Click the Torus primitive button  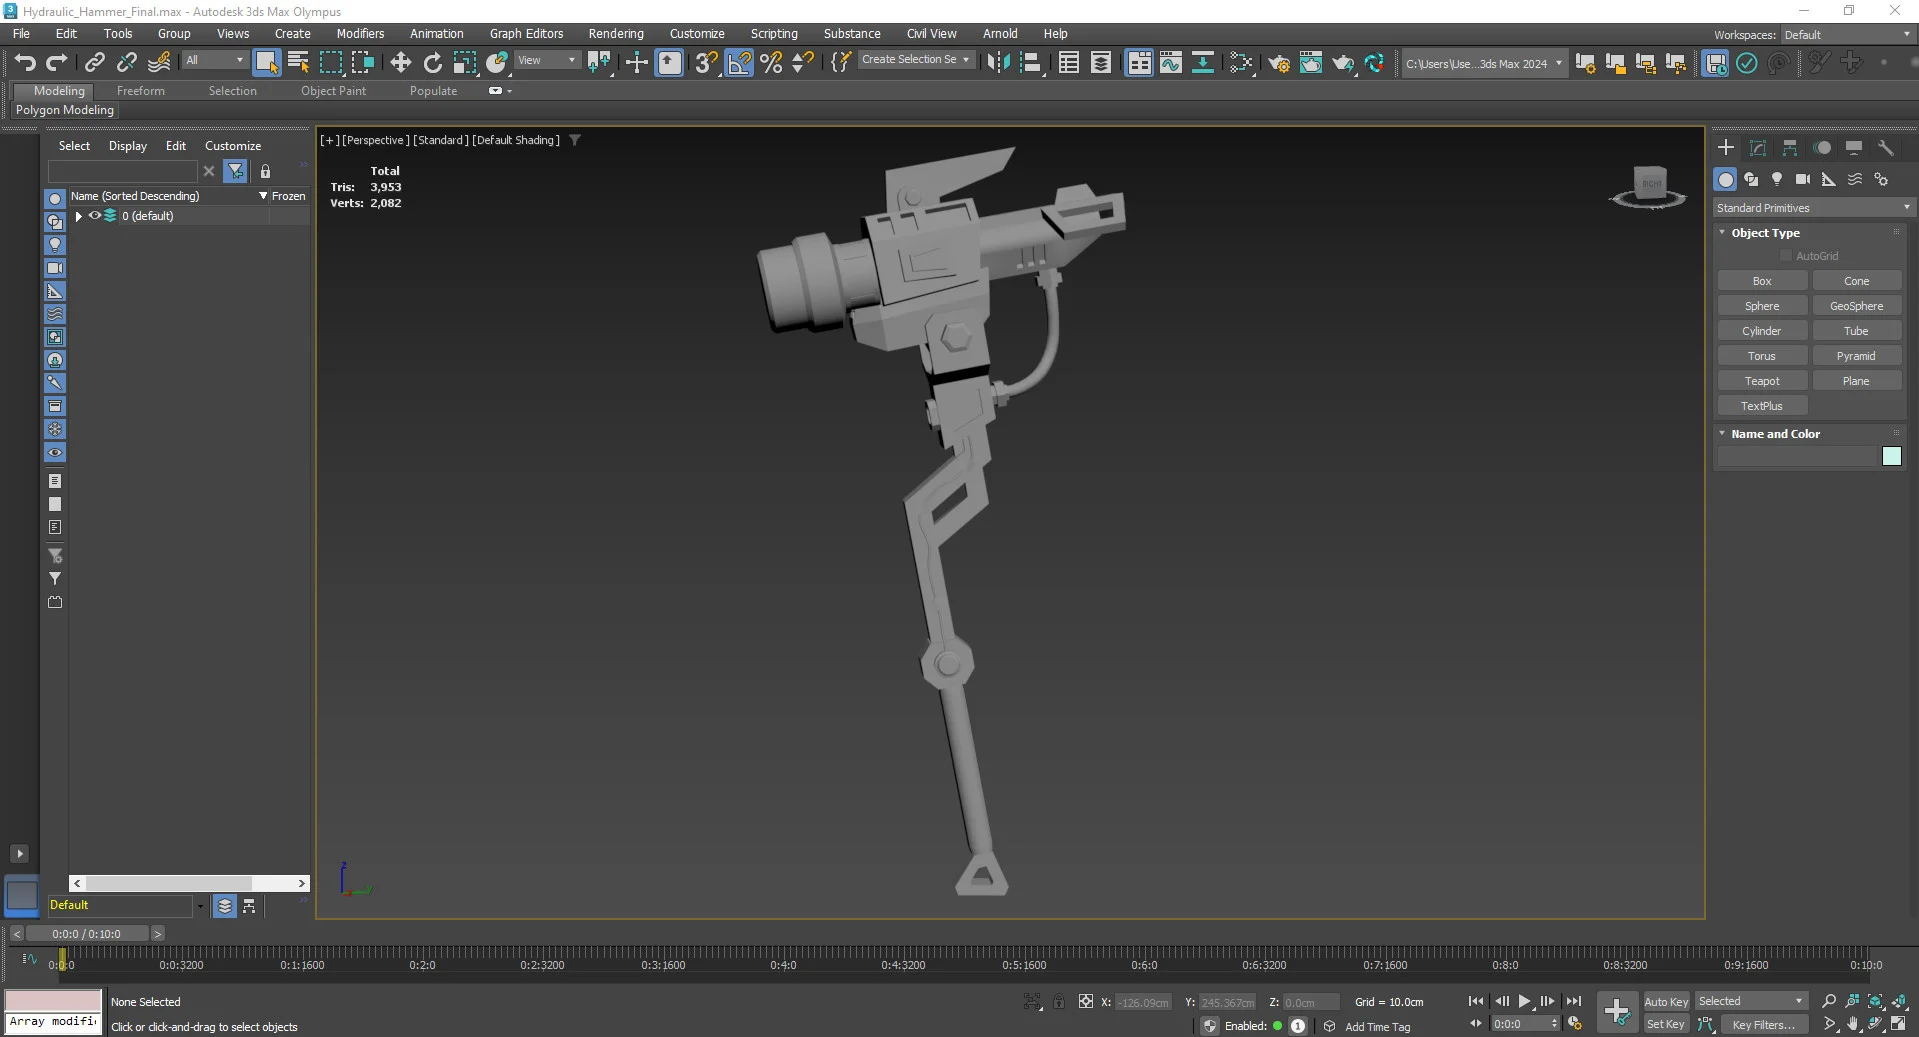tap(1762, 356)
